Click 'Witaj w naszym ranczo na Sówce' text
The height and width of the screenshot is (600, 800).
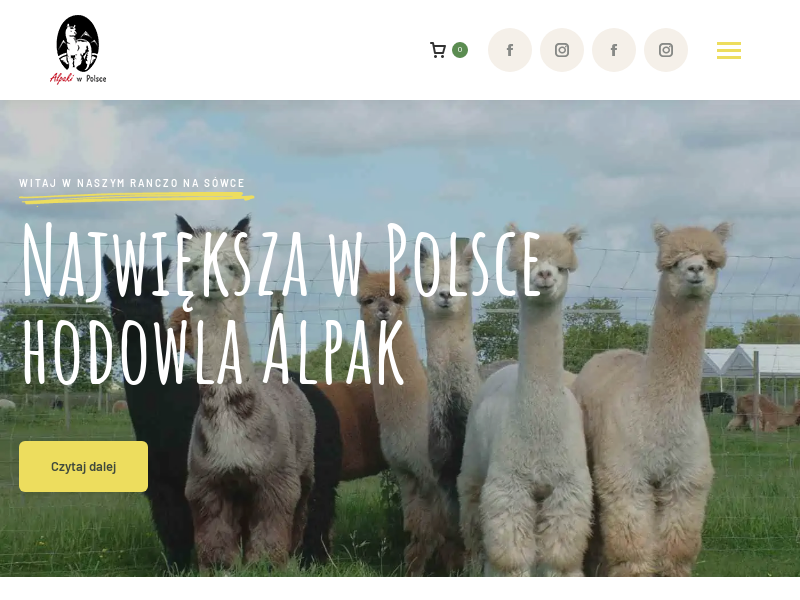pos(132,183)
